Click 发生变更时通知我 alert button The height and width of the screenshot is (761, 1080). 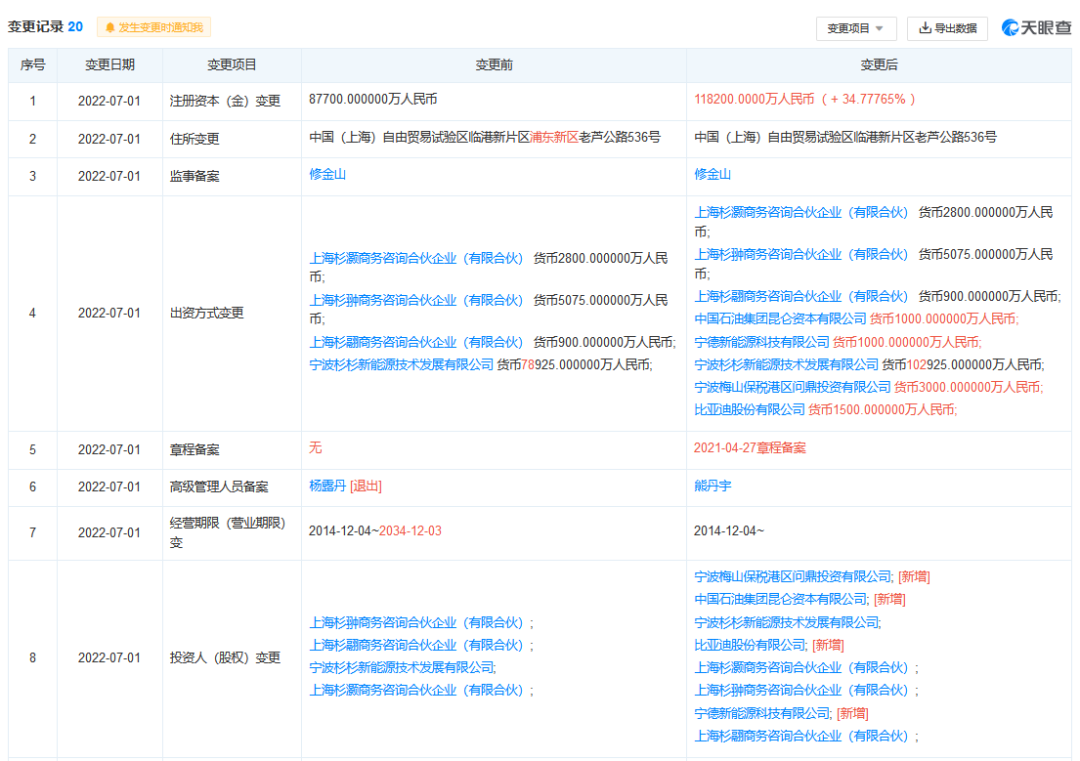coord(154,28)
